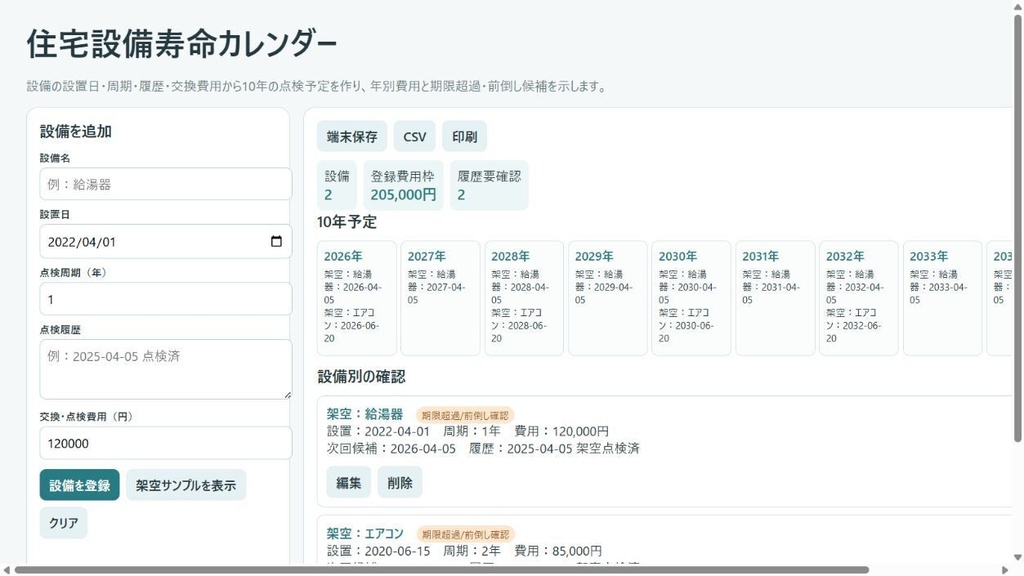This screenshot has height=576, width=1024.
Task: Click the 設備 count stat showing 2
Action: [337, 185]
